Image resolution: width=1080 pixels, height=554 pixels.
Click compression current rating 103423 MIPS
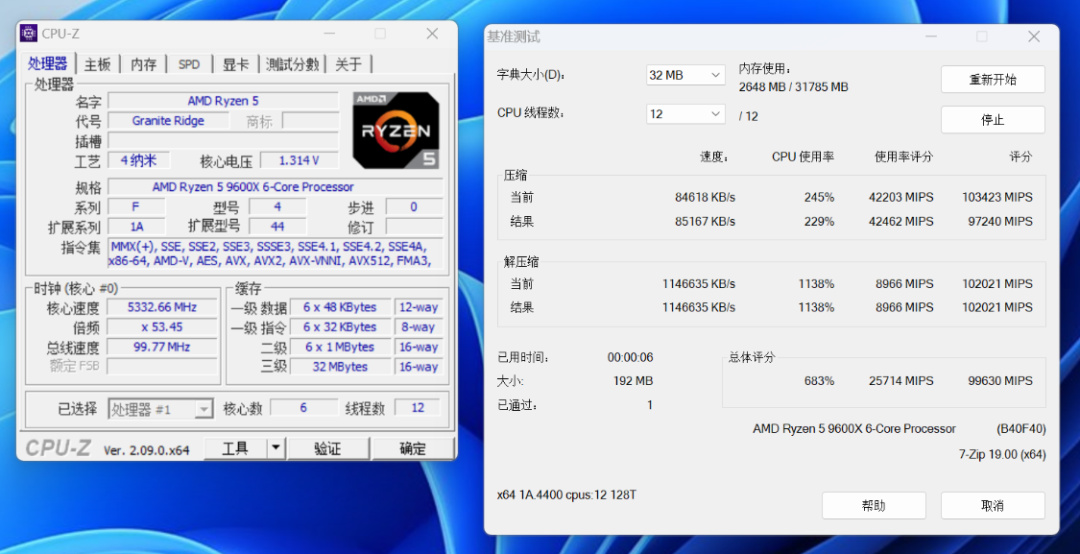[x=997, y=197]
